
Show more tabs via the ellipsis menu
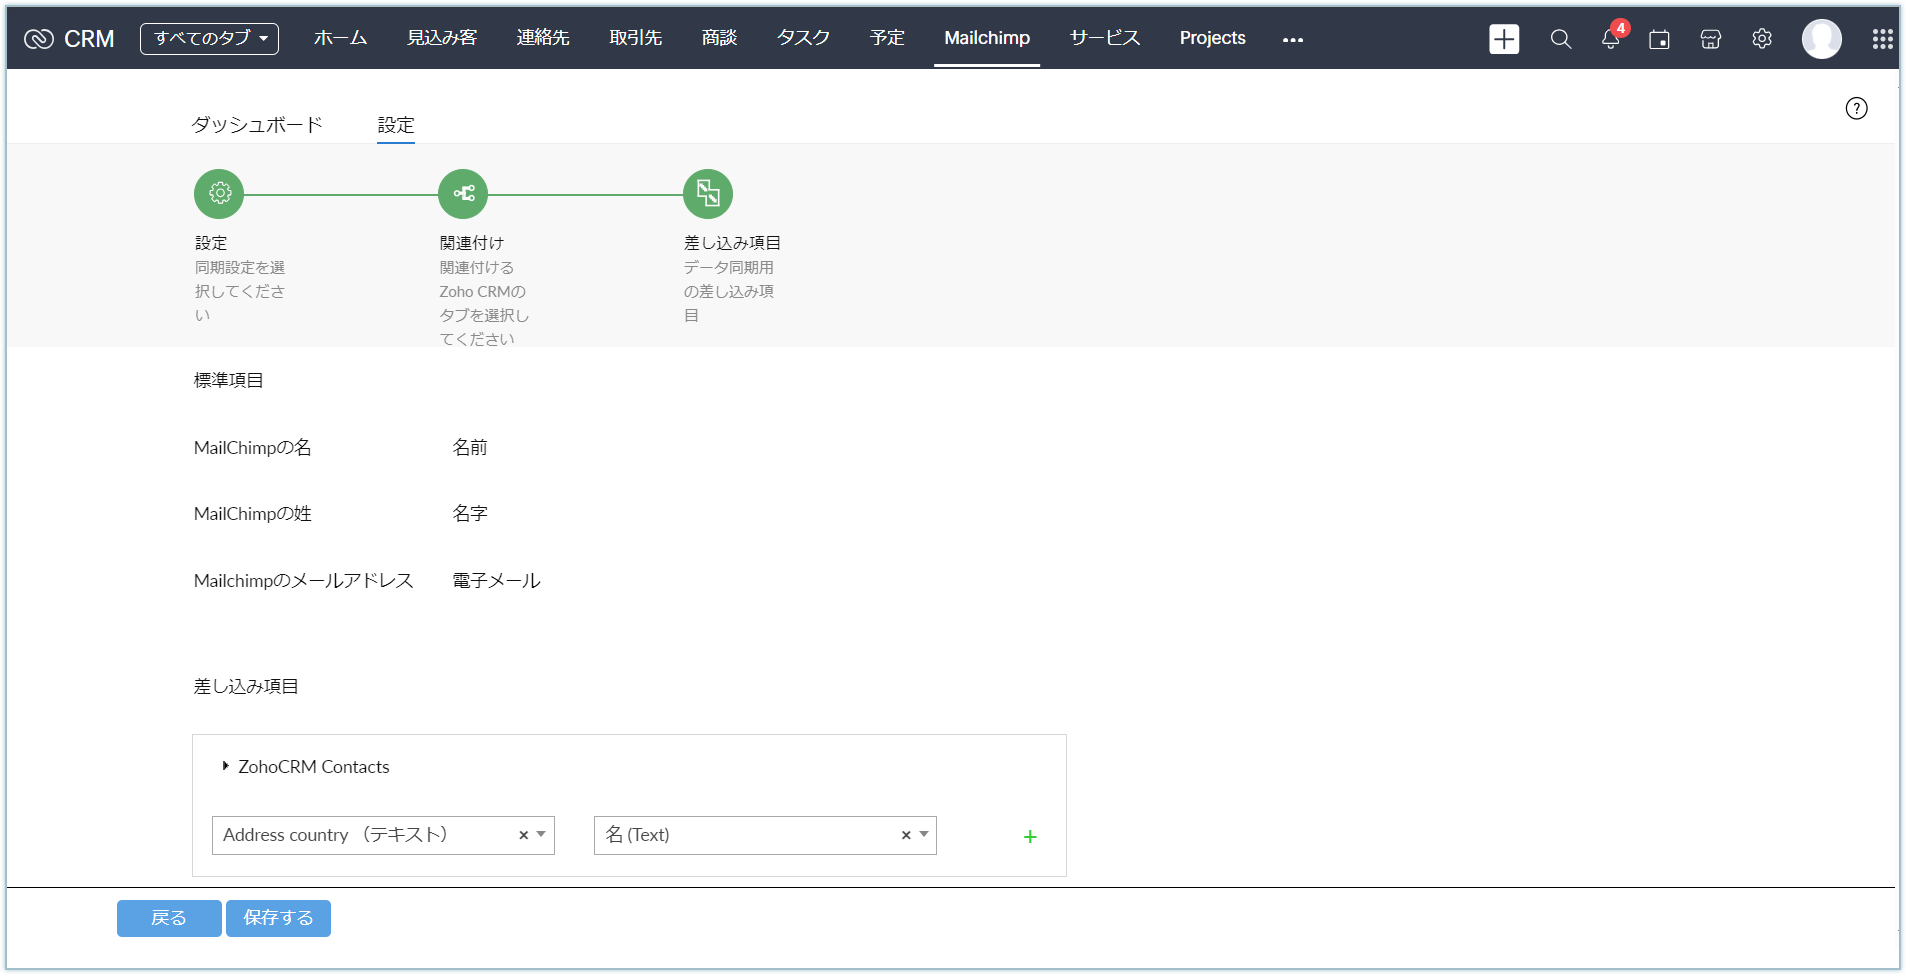[1293, 39]
